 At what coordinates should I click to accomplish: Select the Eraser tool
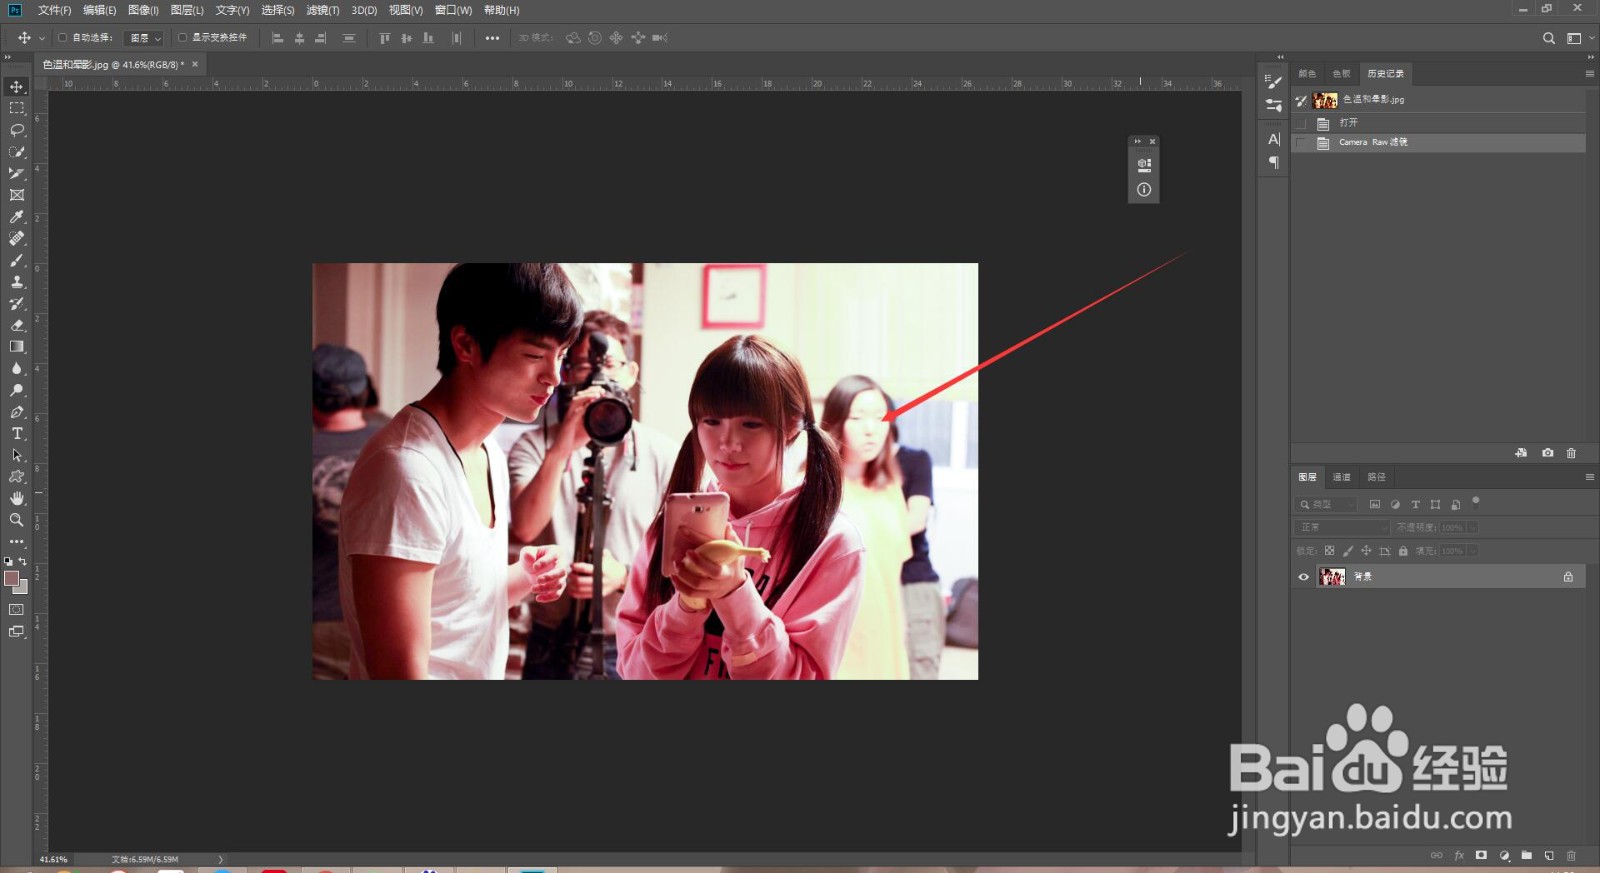click(x=17, y=325)
